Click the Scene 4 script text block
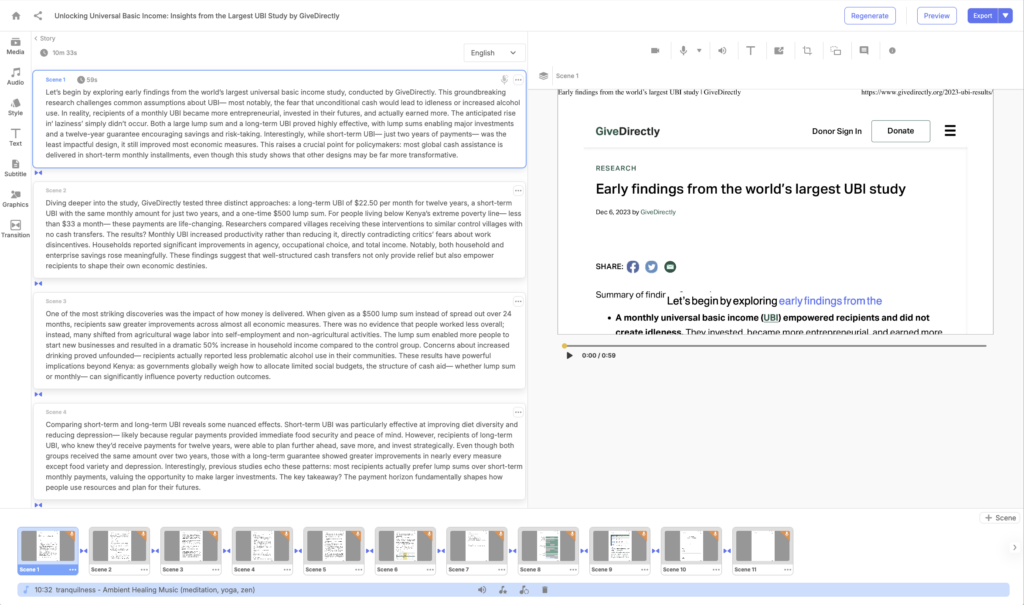The height and width of the screenshot is (605, 1024). pos(283,455)
